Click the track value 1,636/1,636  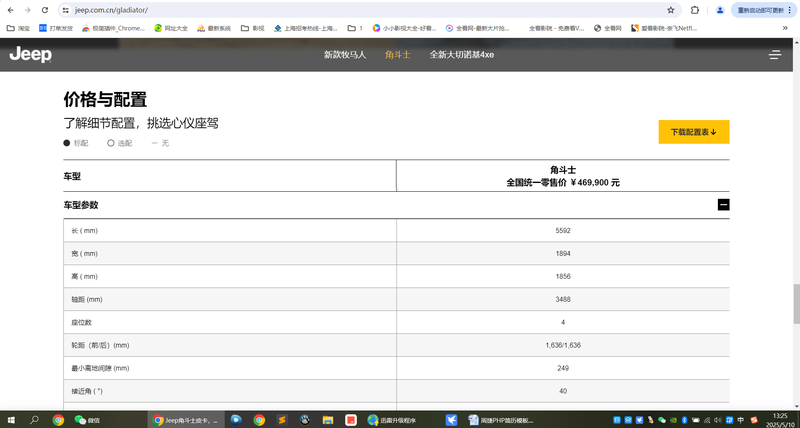(563, 345)
